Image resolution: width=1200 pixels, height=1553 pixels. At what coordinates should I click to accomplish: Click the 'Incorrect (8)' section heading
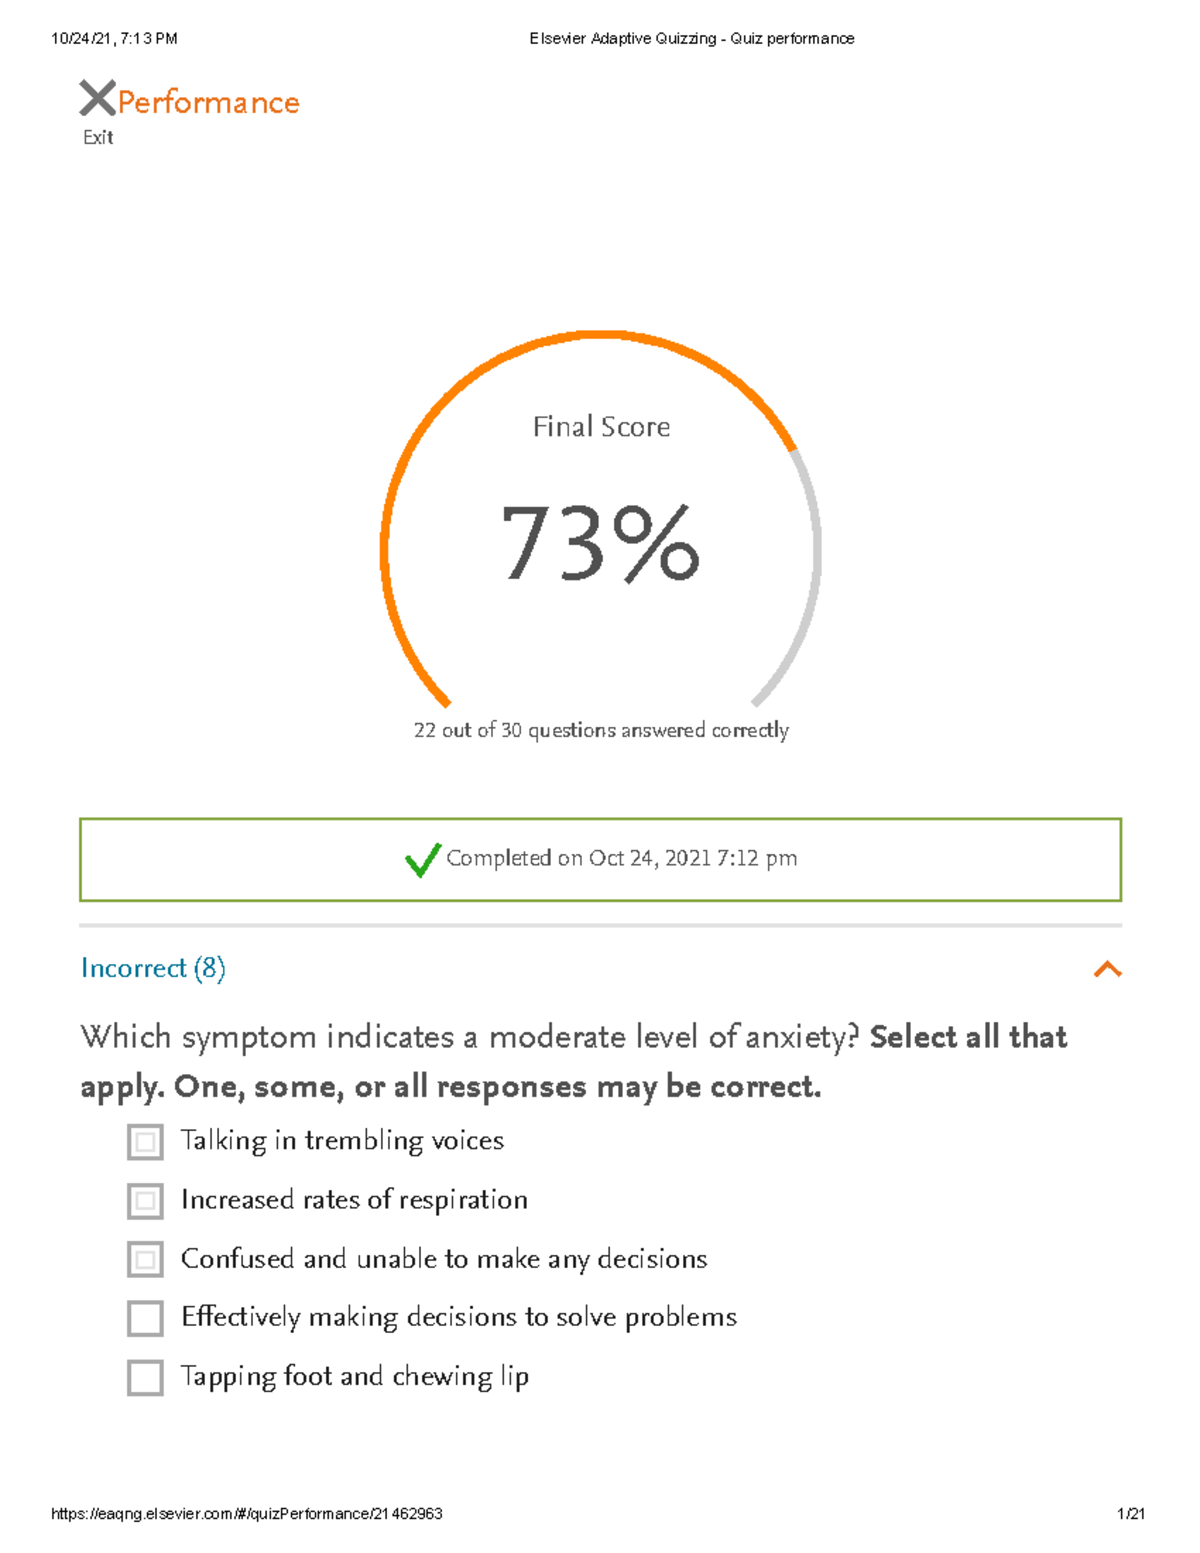(153, 968)
